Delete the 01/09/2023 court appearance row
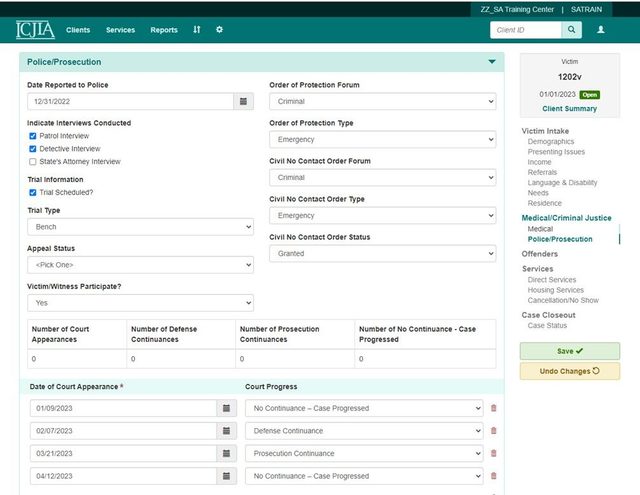The image size is (640, 495). click(493, 408)
